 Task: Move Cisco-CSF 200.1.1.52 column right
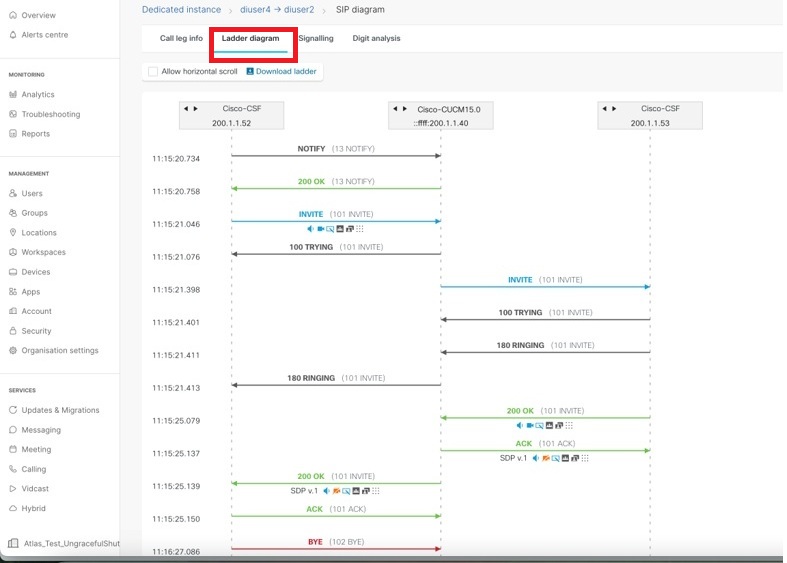(x=196, y=108)
